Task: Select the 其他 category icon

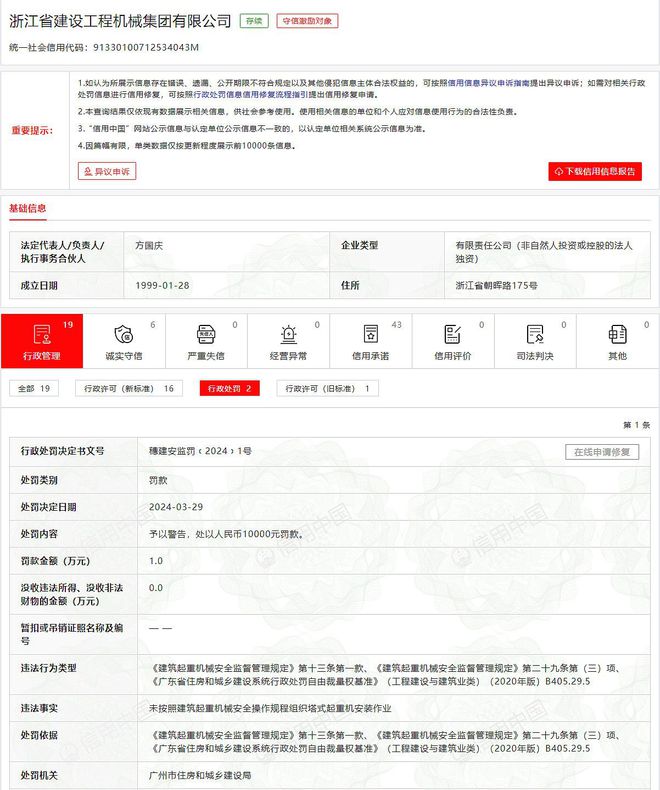Action: [x=618, y=335]
